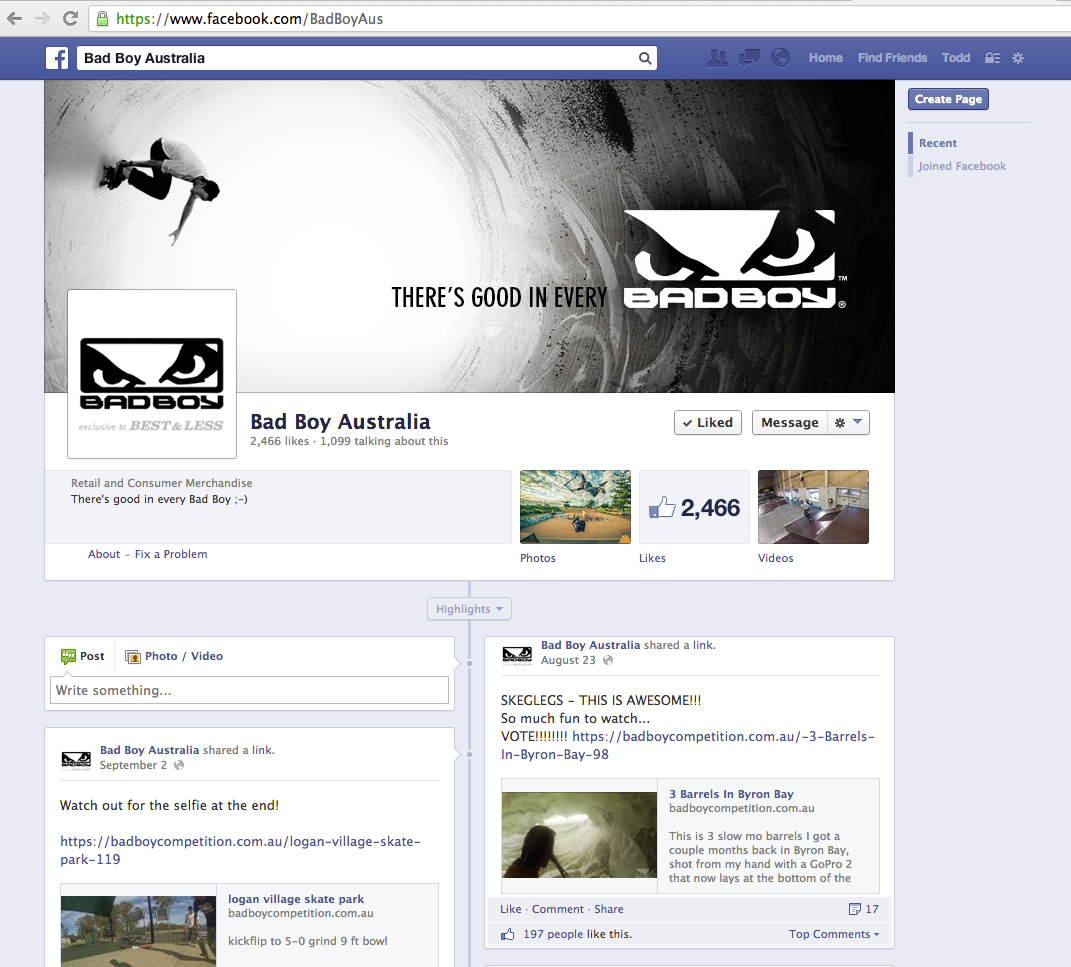Click public globe icon beside August 23
This screenshot has height=967, width=1071.
click(608, 660)
